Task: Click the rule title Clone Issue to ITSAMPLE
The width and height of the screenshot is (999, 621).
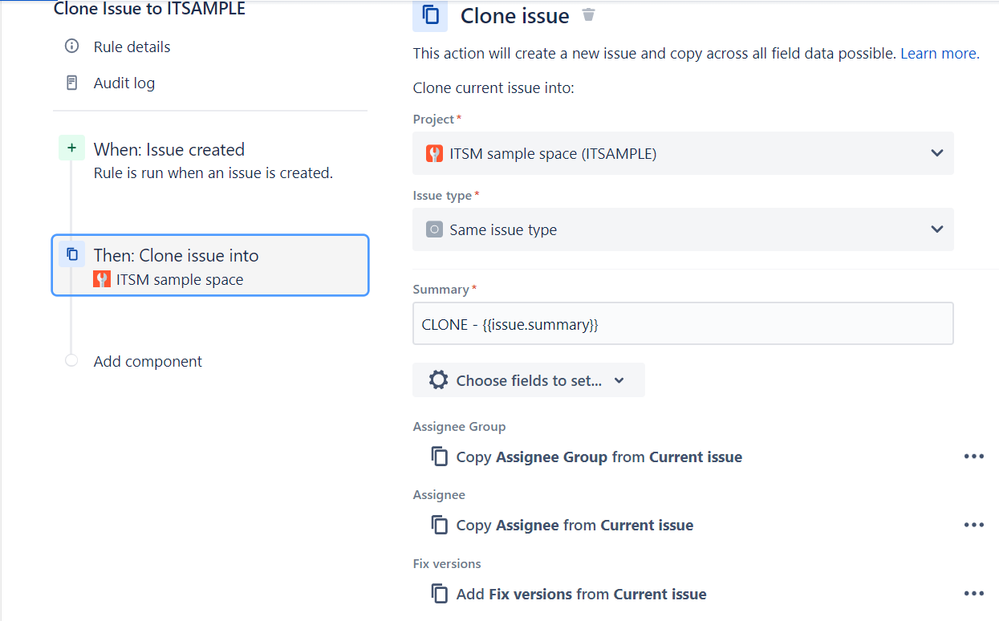Action: click(149, 8)
